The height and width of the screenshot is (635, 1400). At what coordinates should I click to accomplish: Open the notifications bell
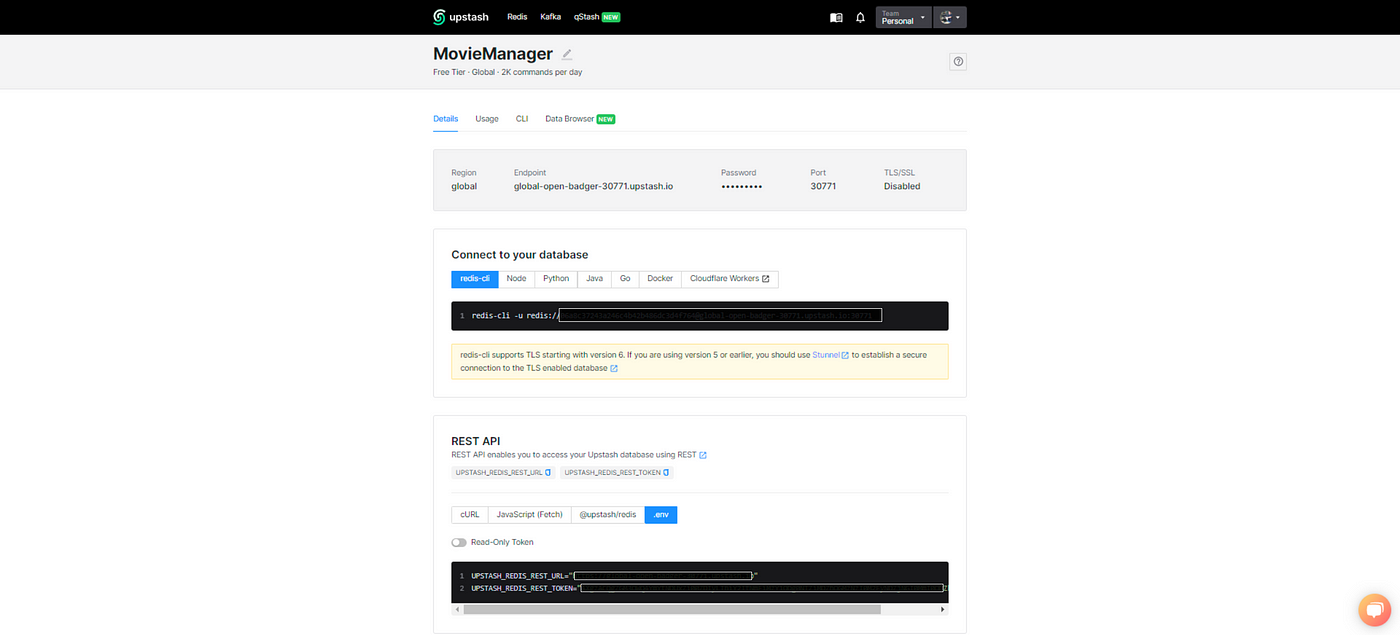(860, 17)
